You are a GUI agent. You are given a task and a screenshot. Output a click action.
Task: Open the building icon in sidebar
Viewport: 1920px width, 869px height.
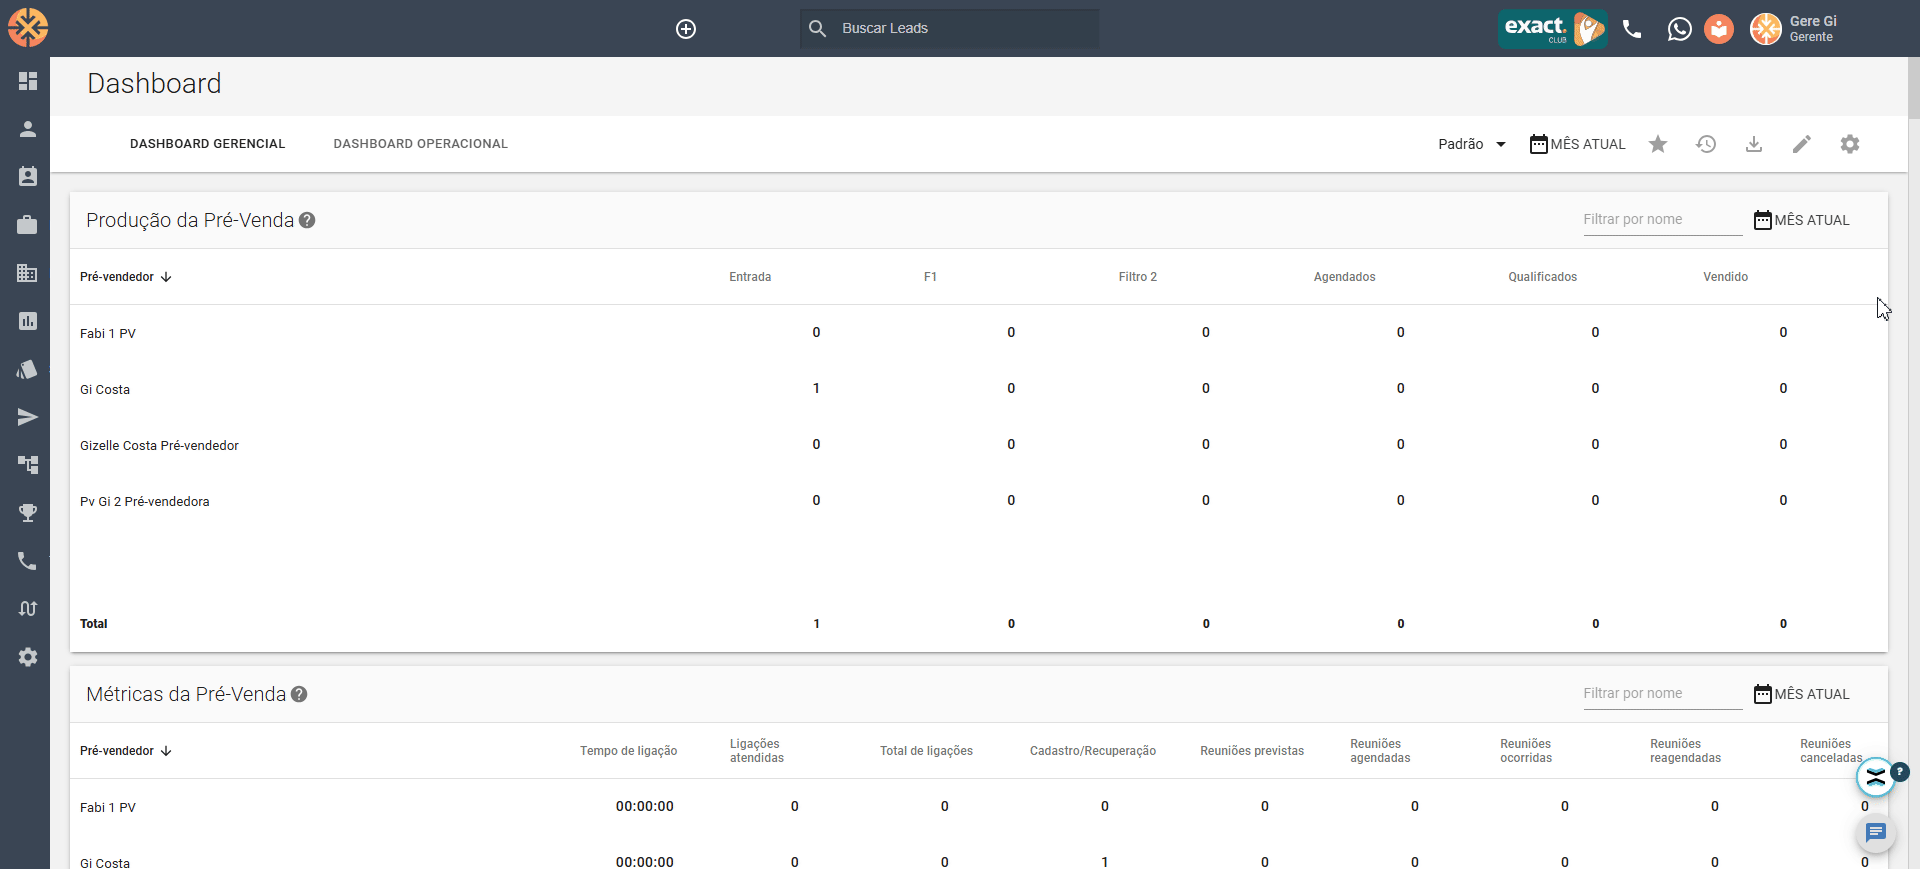[28, 273]
